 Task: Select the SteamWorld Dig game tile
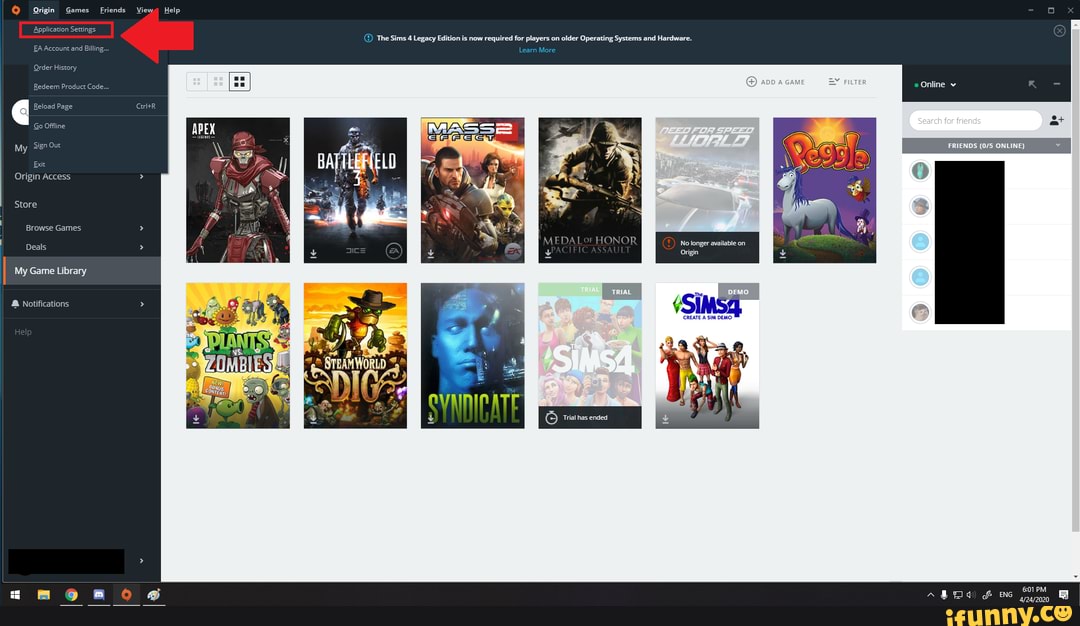pos(355,355)
